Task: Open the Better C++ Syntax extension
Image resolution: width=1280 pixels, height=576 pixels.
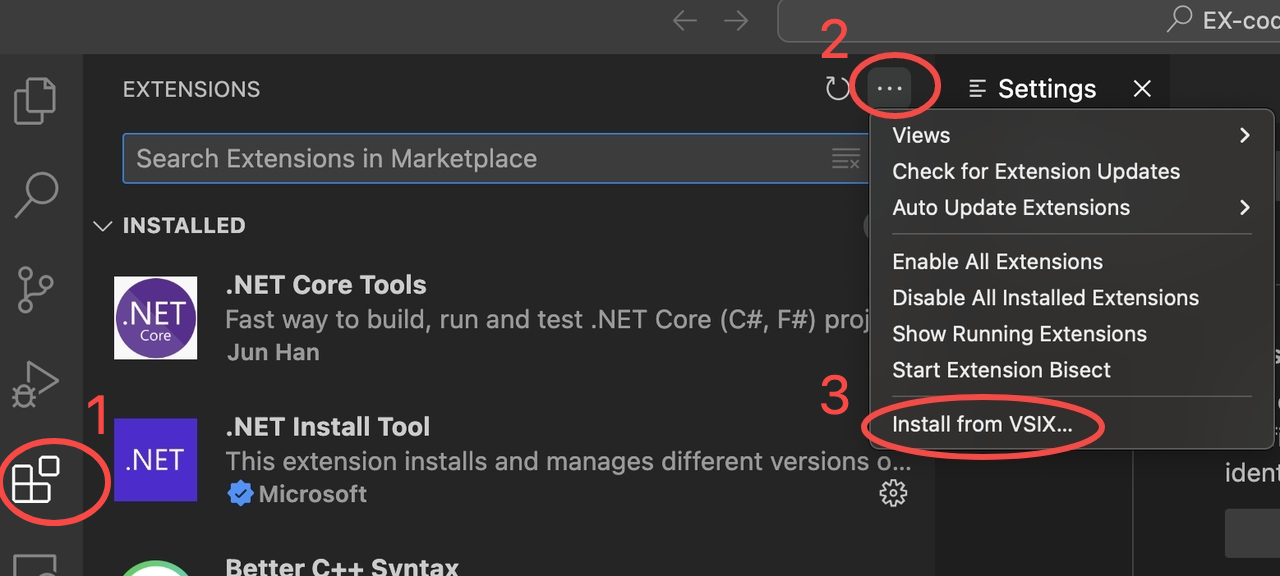Action: (342, 566)
